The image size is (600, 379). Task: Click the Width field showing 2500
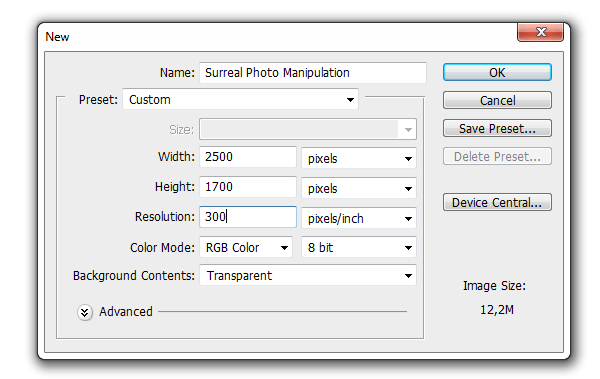point(248,157)
